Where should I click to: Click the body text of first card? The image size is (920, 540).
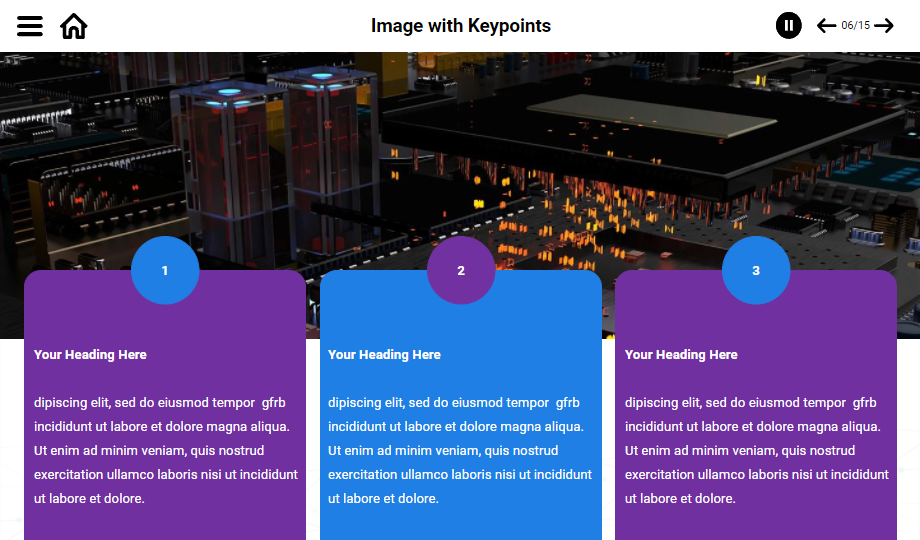click(x=165, y=450)
